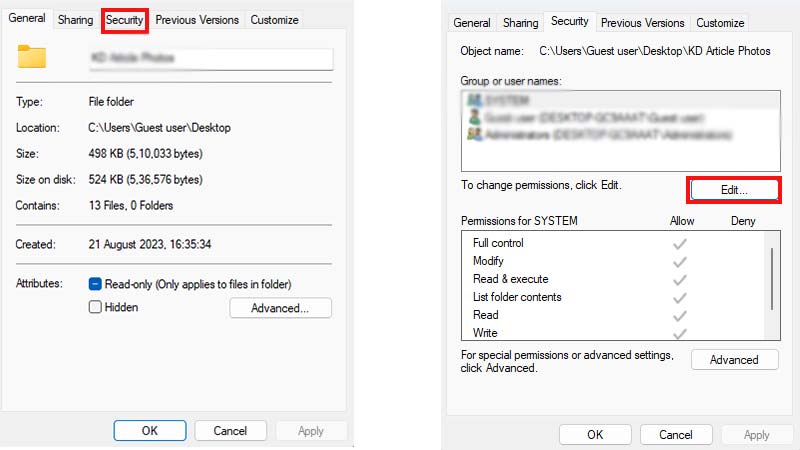This screenshot has width=800, height=450.
Task: Click the Read Allow checkmark
Action: (x=680, y=316)
